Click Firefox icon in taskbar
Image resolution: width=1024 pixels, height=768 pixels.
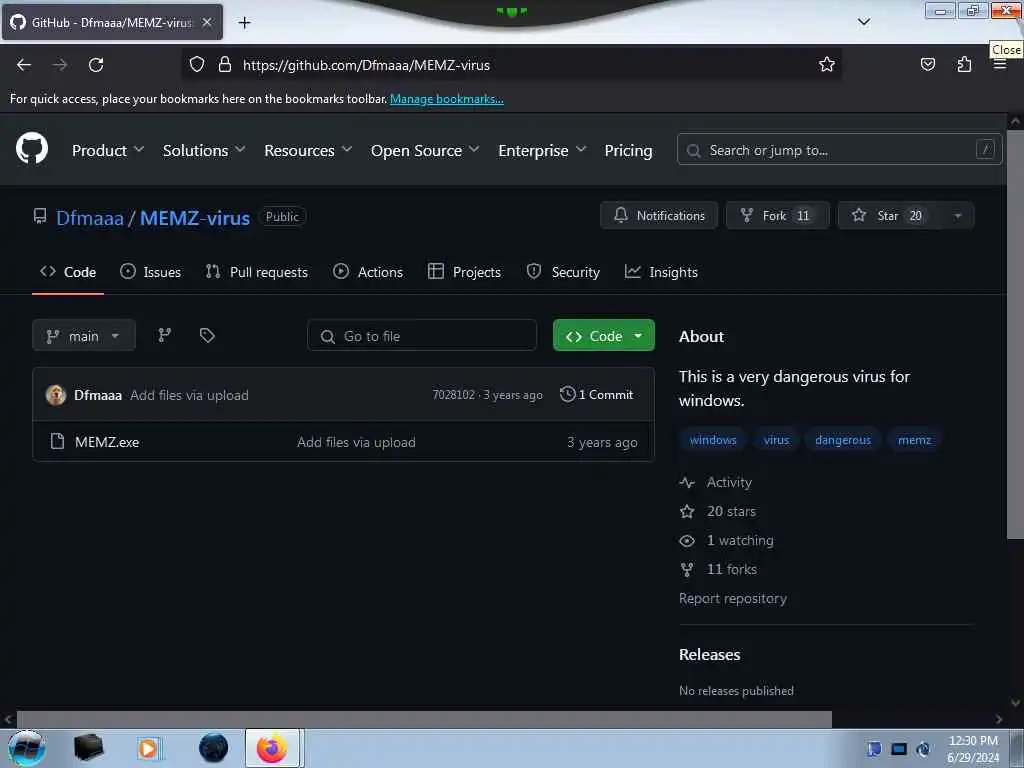(x=272, y=748)
